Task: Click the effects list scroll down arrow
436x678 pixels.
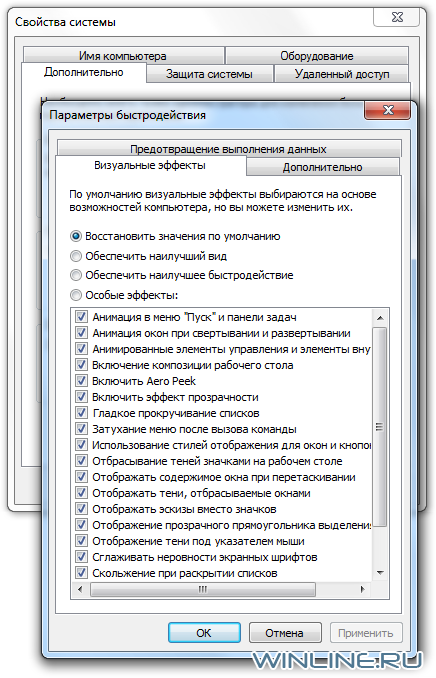Action: [x=380, y=573]
